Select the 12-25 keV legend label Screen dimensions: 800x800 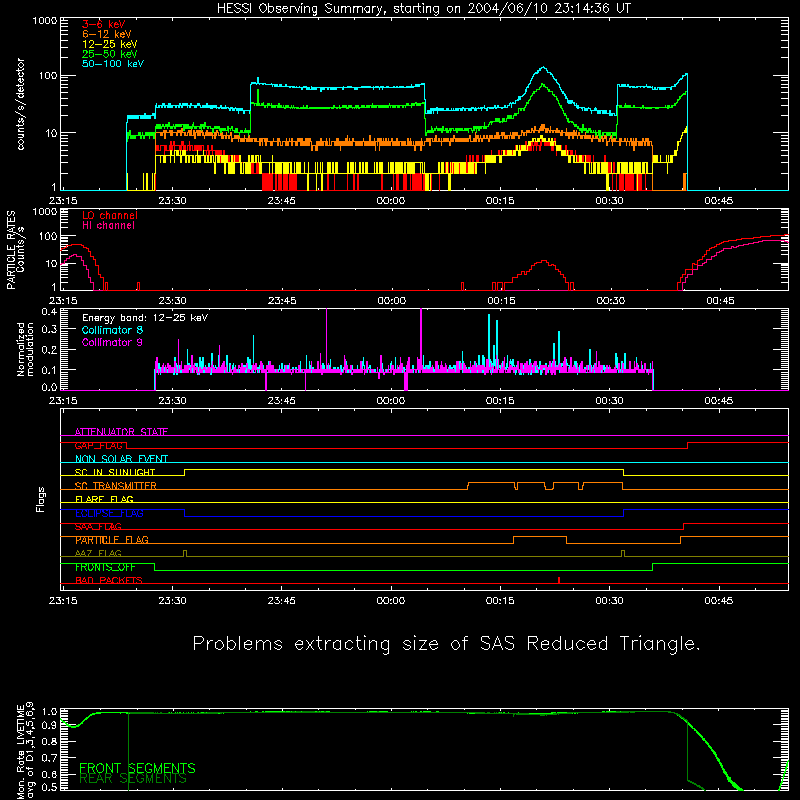click(x=110, y=44)
